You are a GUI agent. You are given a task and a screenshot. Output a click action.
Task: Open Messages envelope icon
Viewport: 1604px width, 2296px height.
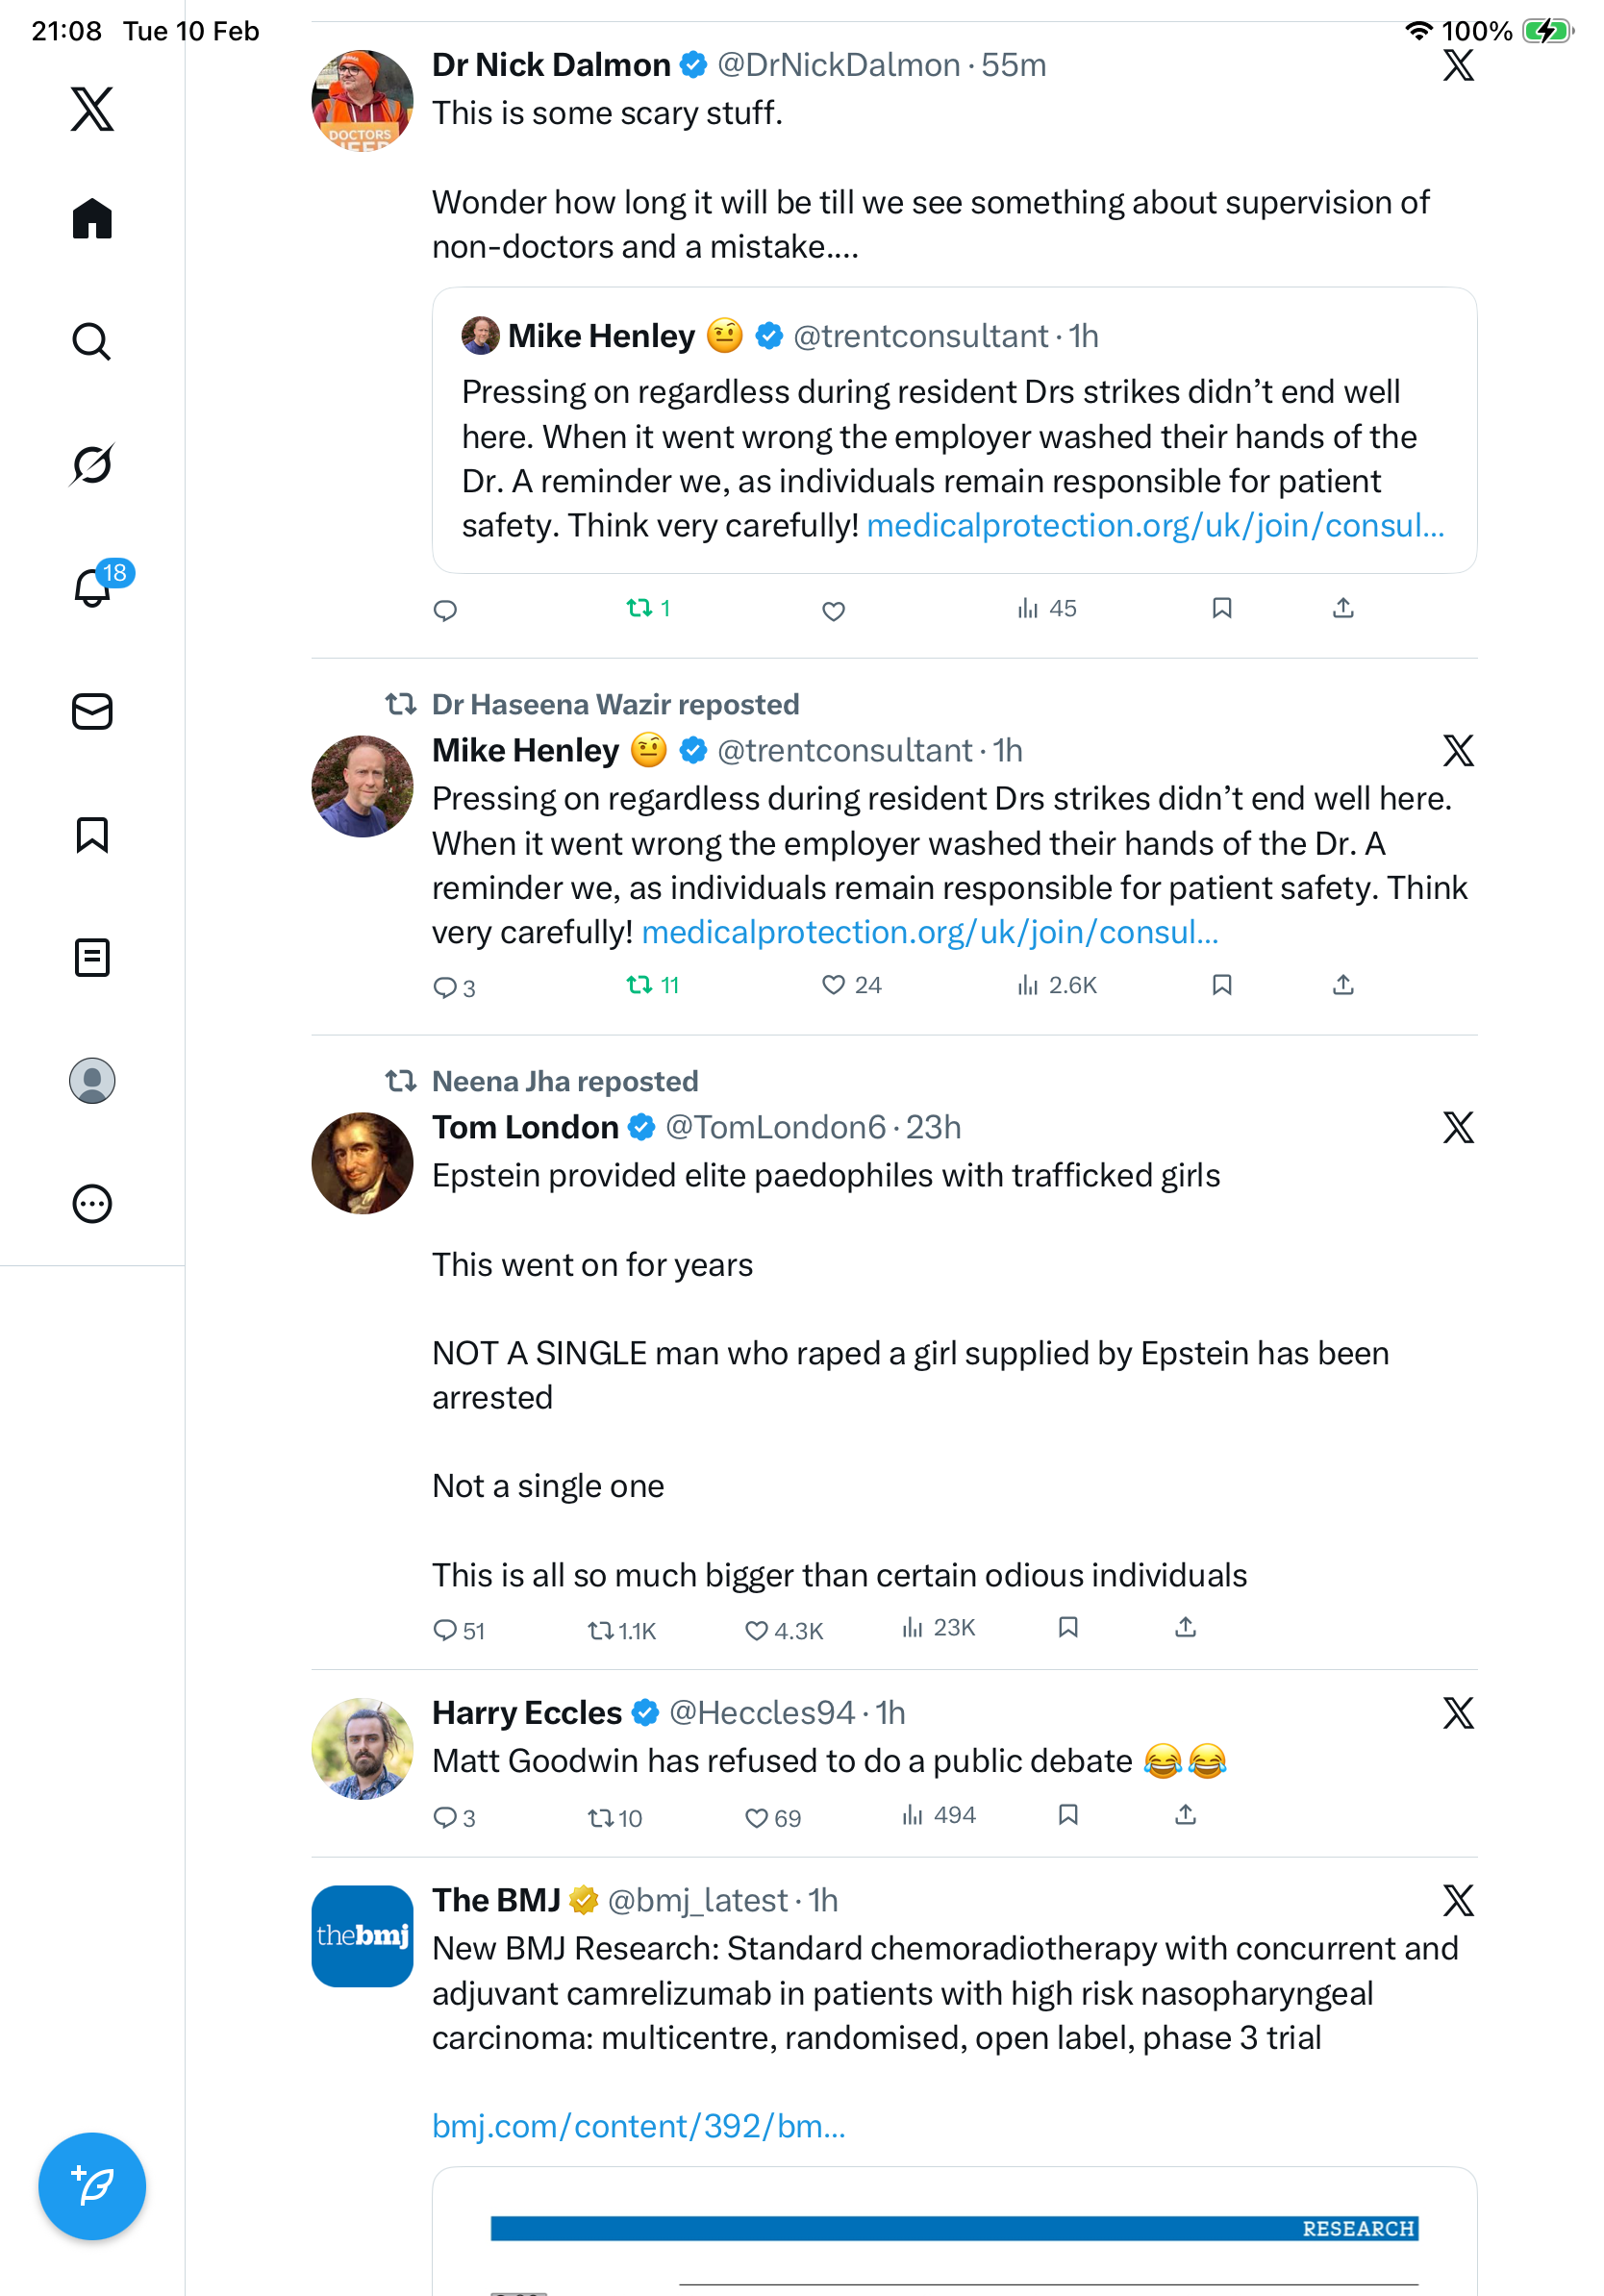tap(92, 711)
